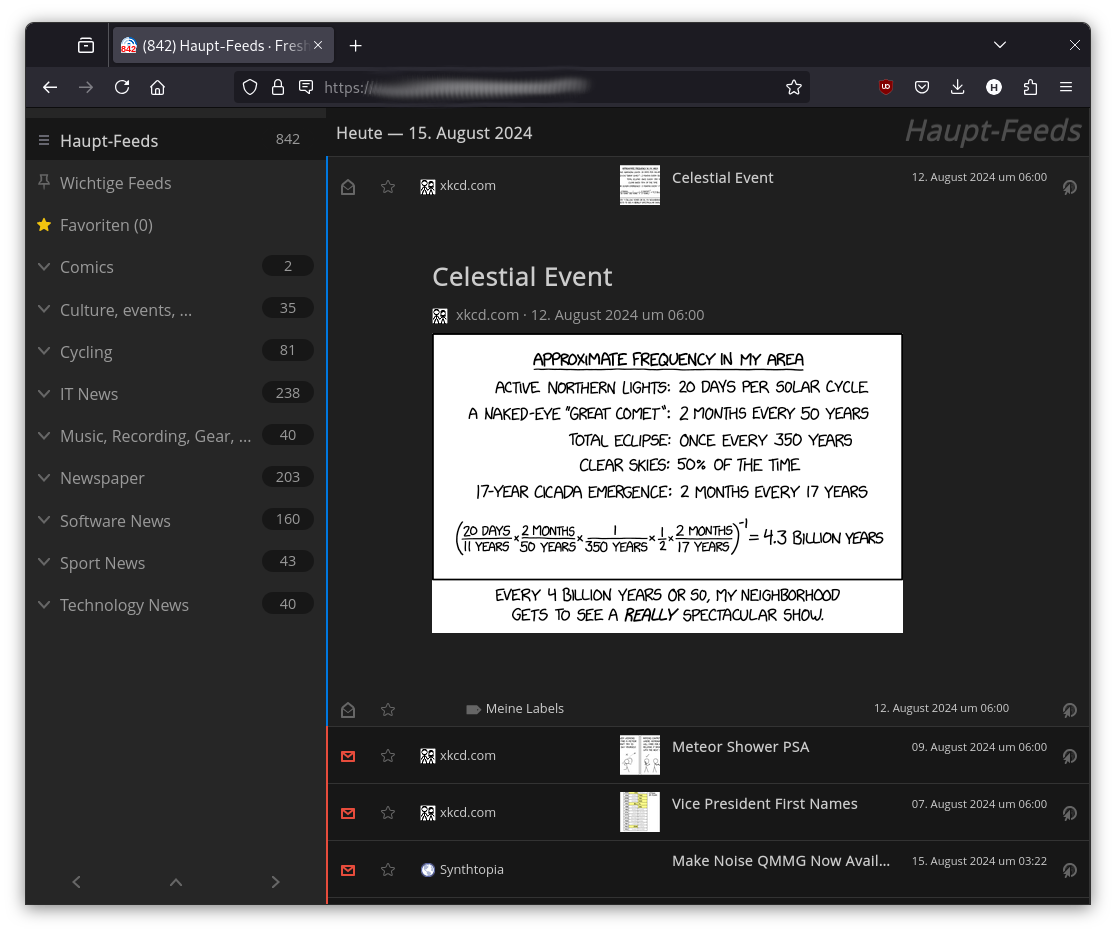1116x933 pixels.
Task: Expand the Comics category chevron
Action: click(44, 267)
